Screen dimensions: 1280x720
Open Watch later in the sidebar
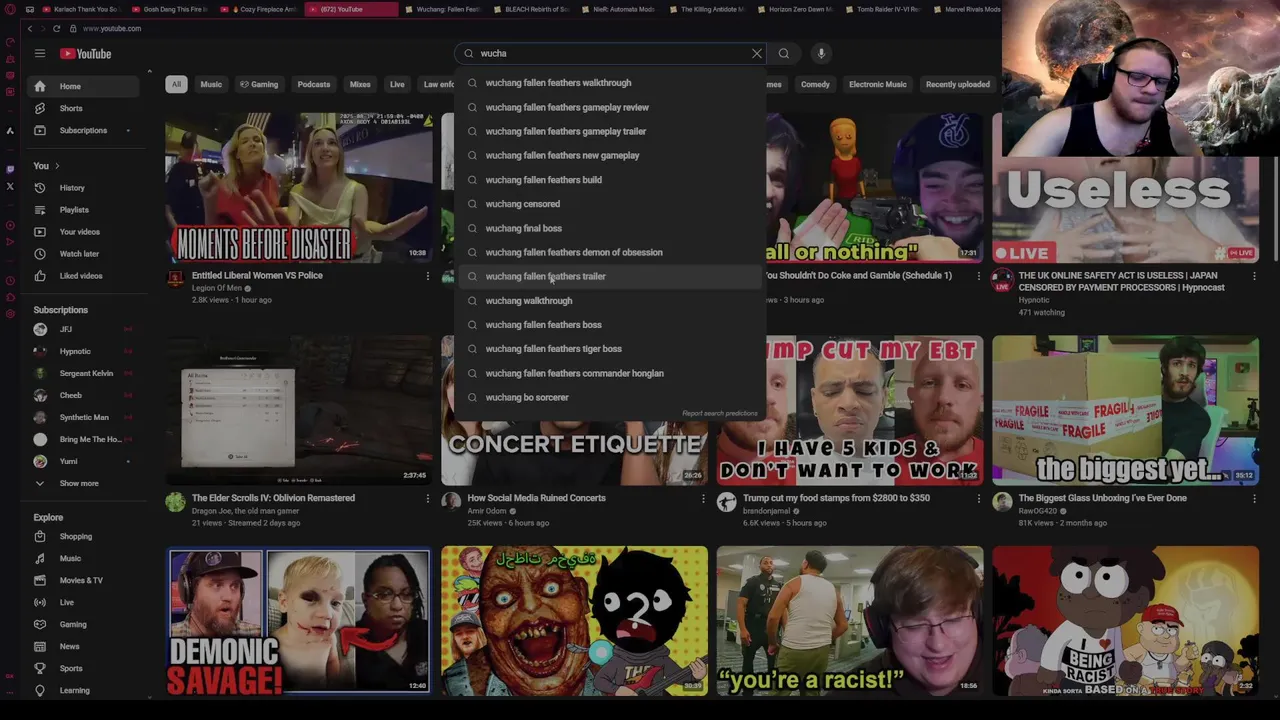84,254
